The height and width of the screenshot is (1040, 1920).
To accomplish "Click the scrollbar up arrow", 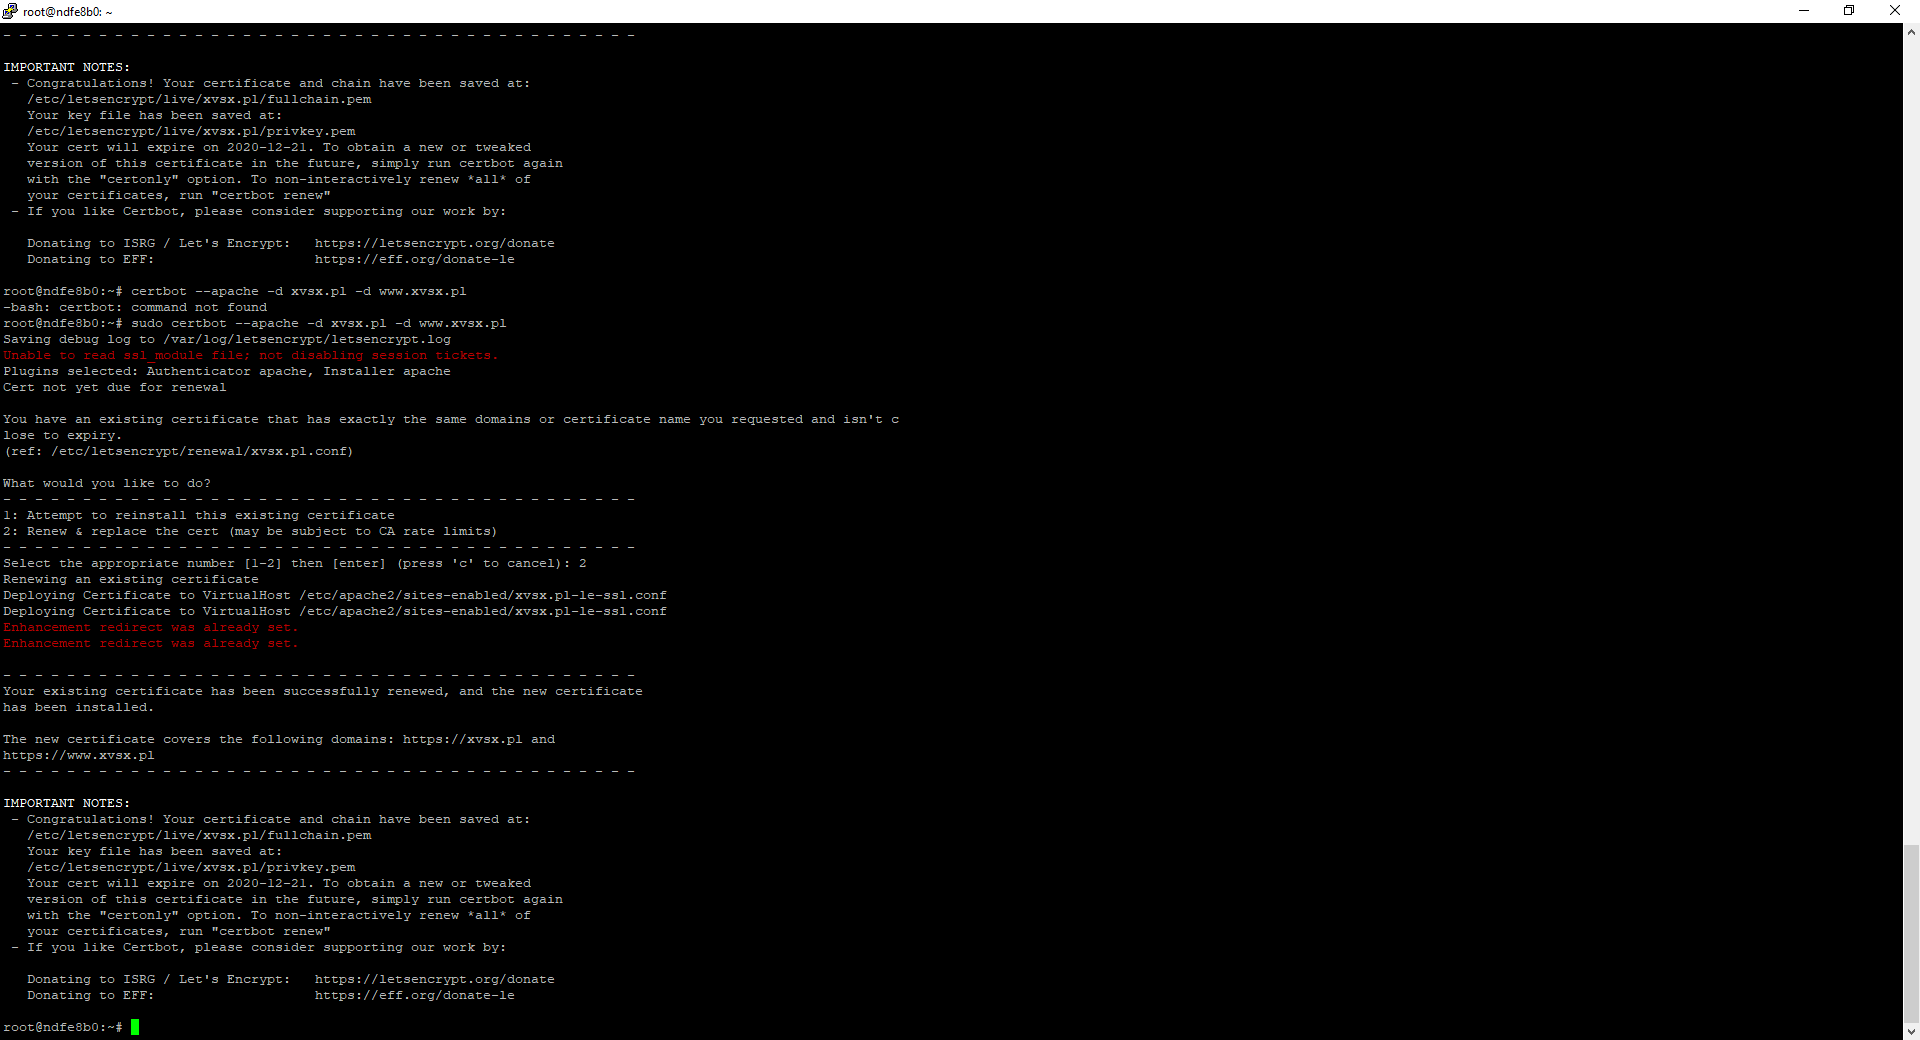I will (1911, 32).
